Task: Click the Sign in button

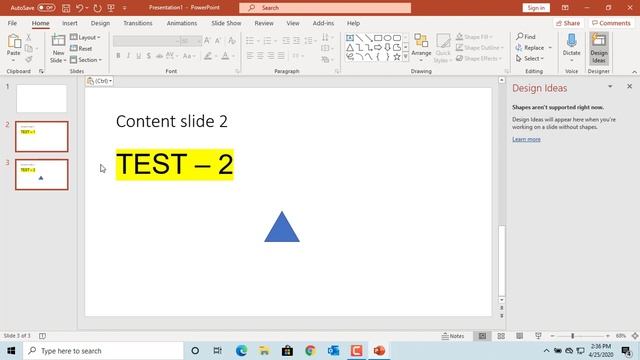Action: pyautogui.click(x=536, y=8)
